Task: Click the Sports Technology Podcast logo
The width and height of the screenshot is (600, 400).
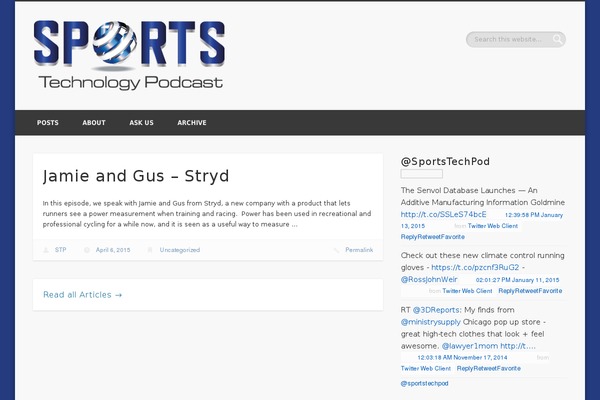Action: pyautogui.click(x=129, y=55)
